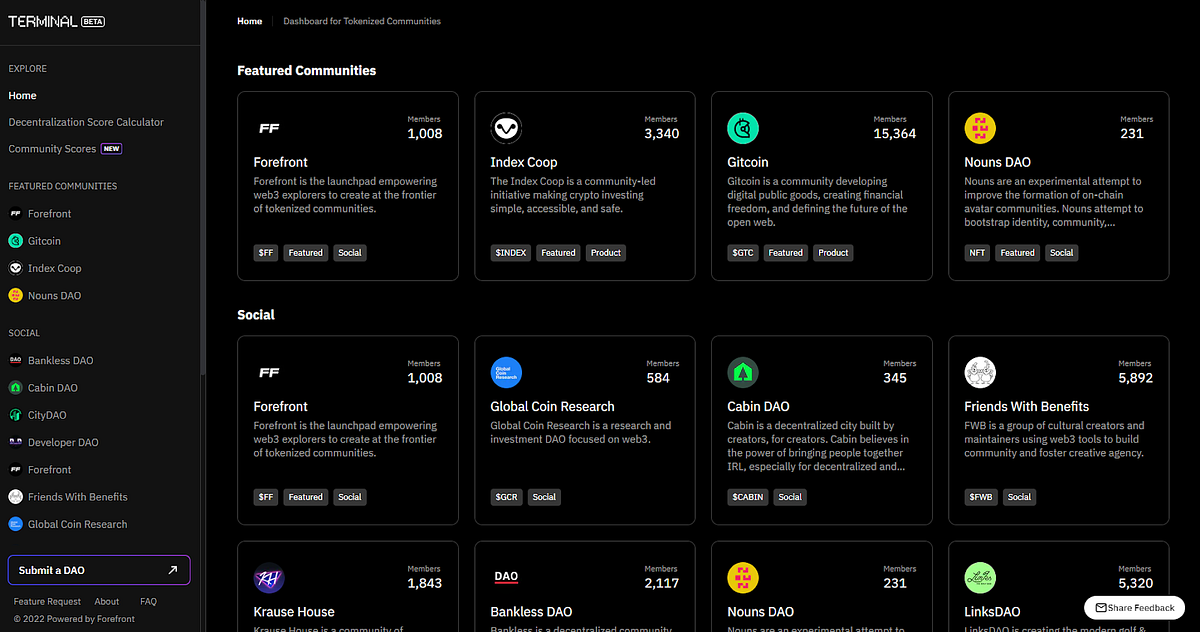The image size is (1200, 632).
Task: Click the Share Feedback button
Action: point(1134,607)
